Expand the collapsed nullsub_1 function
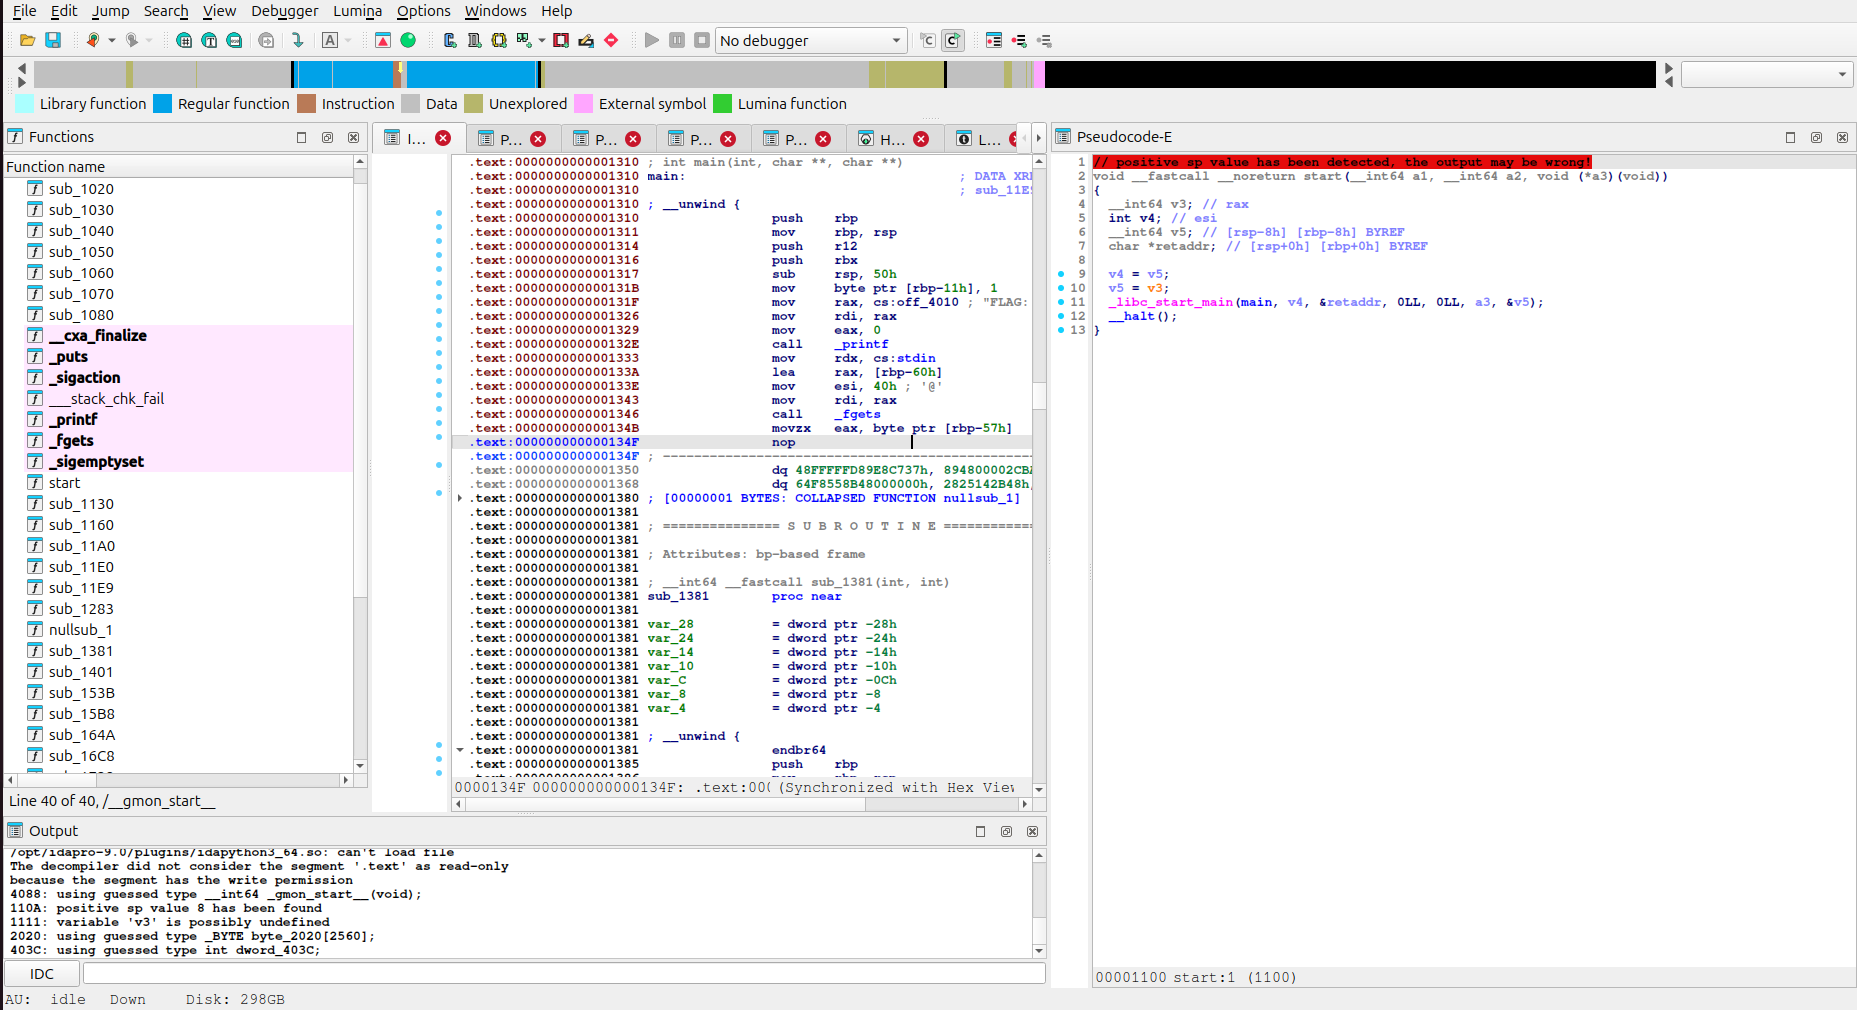The height and width of the screenshot is (1010, 1857). 460,498
